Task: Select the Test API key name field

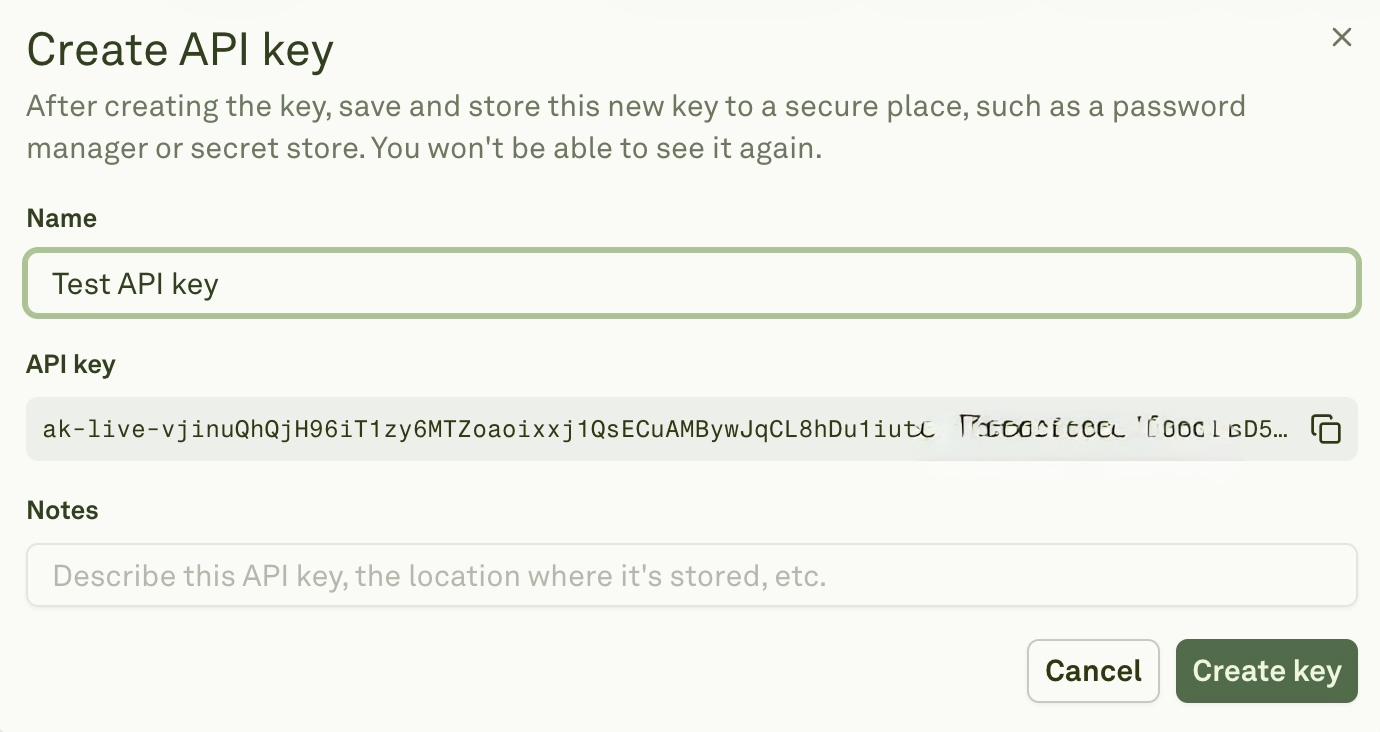Action: (690, 283)
